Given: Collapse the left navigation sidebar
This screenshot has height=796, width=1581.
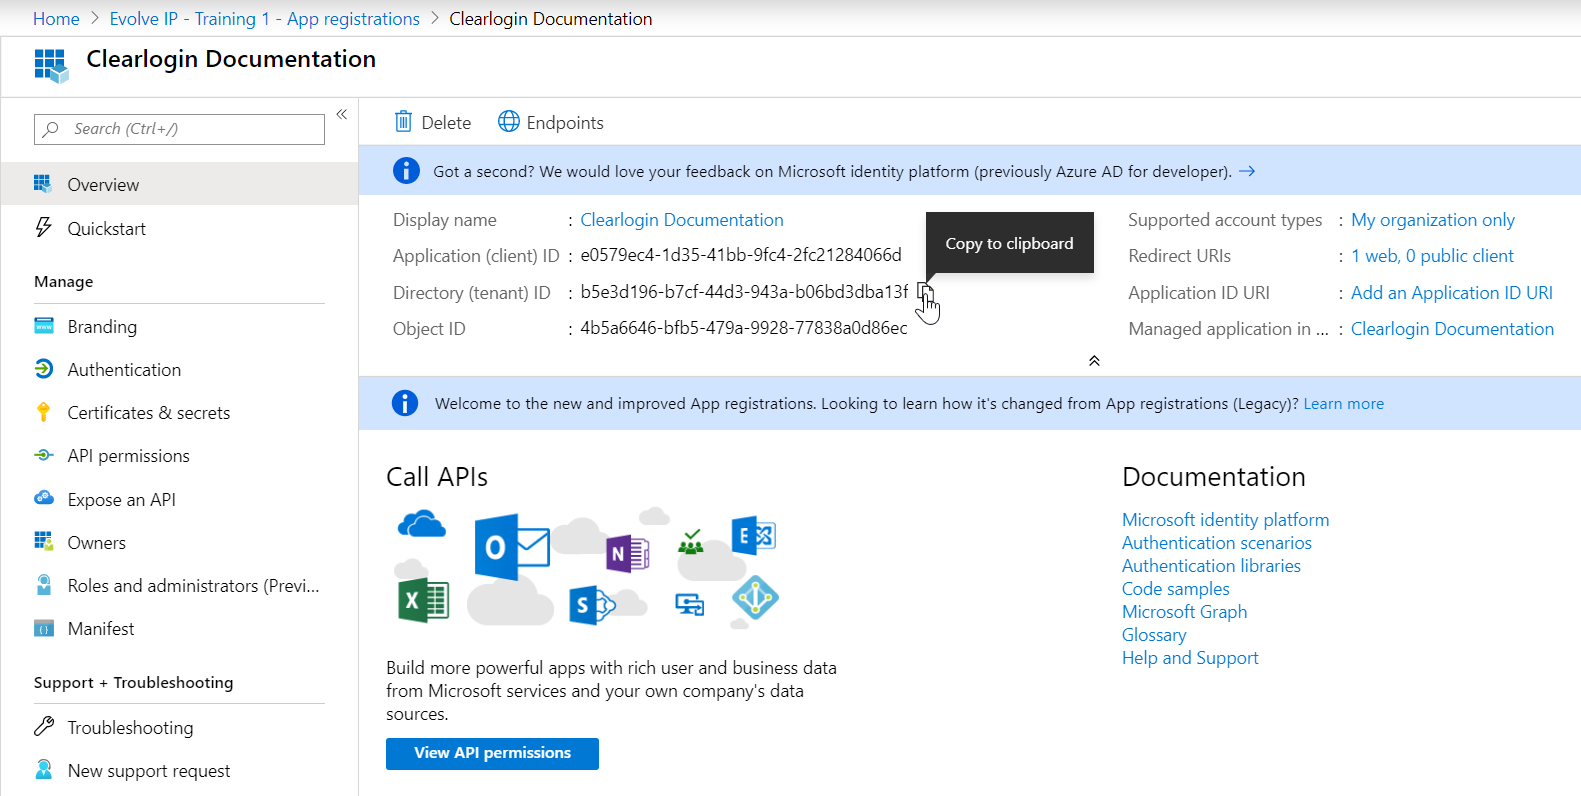Looking at the screenshot, I should pos(341,114).
